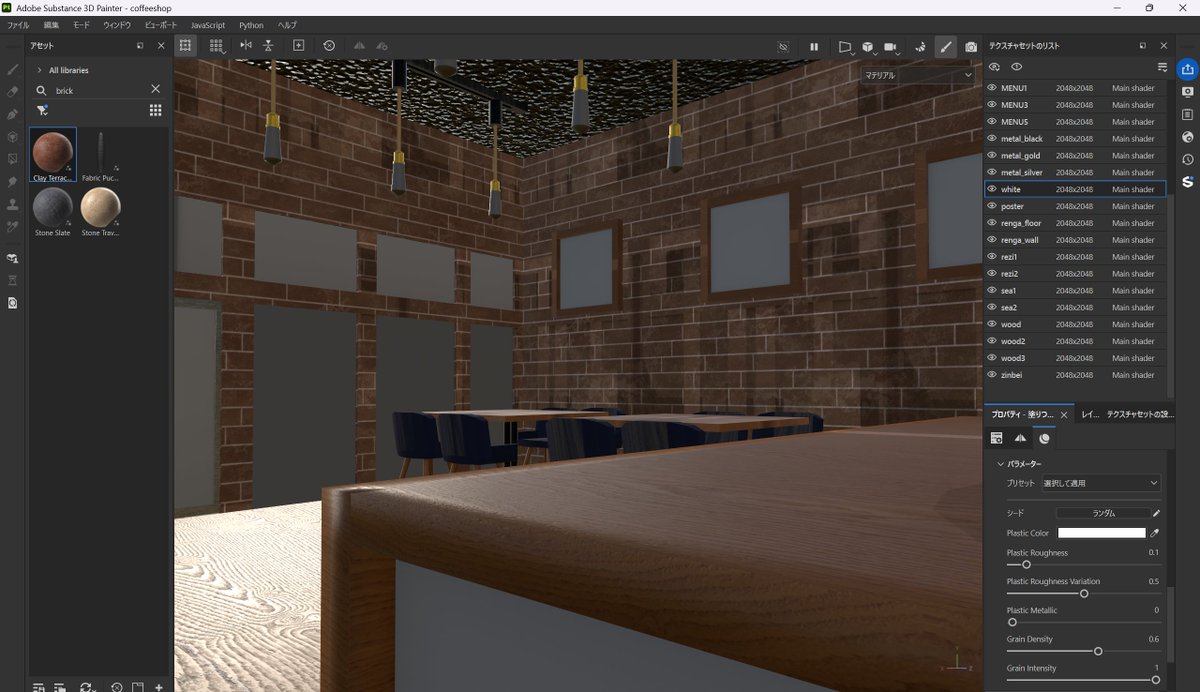Adjust the Plastic Roughness slider
The height and width of the screenshot is (692, 1200).
(1082, 565)
